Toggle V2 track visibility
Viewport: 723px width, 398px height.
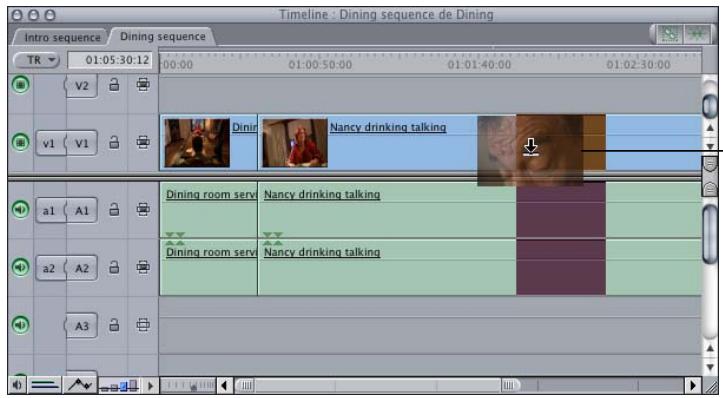20,85
